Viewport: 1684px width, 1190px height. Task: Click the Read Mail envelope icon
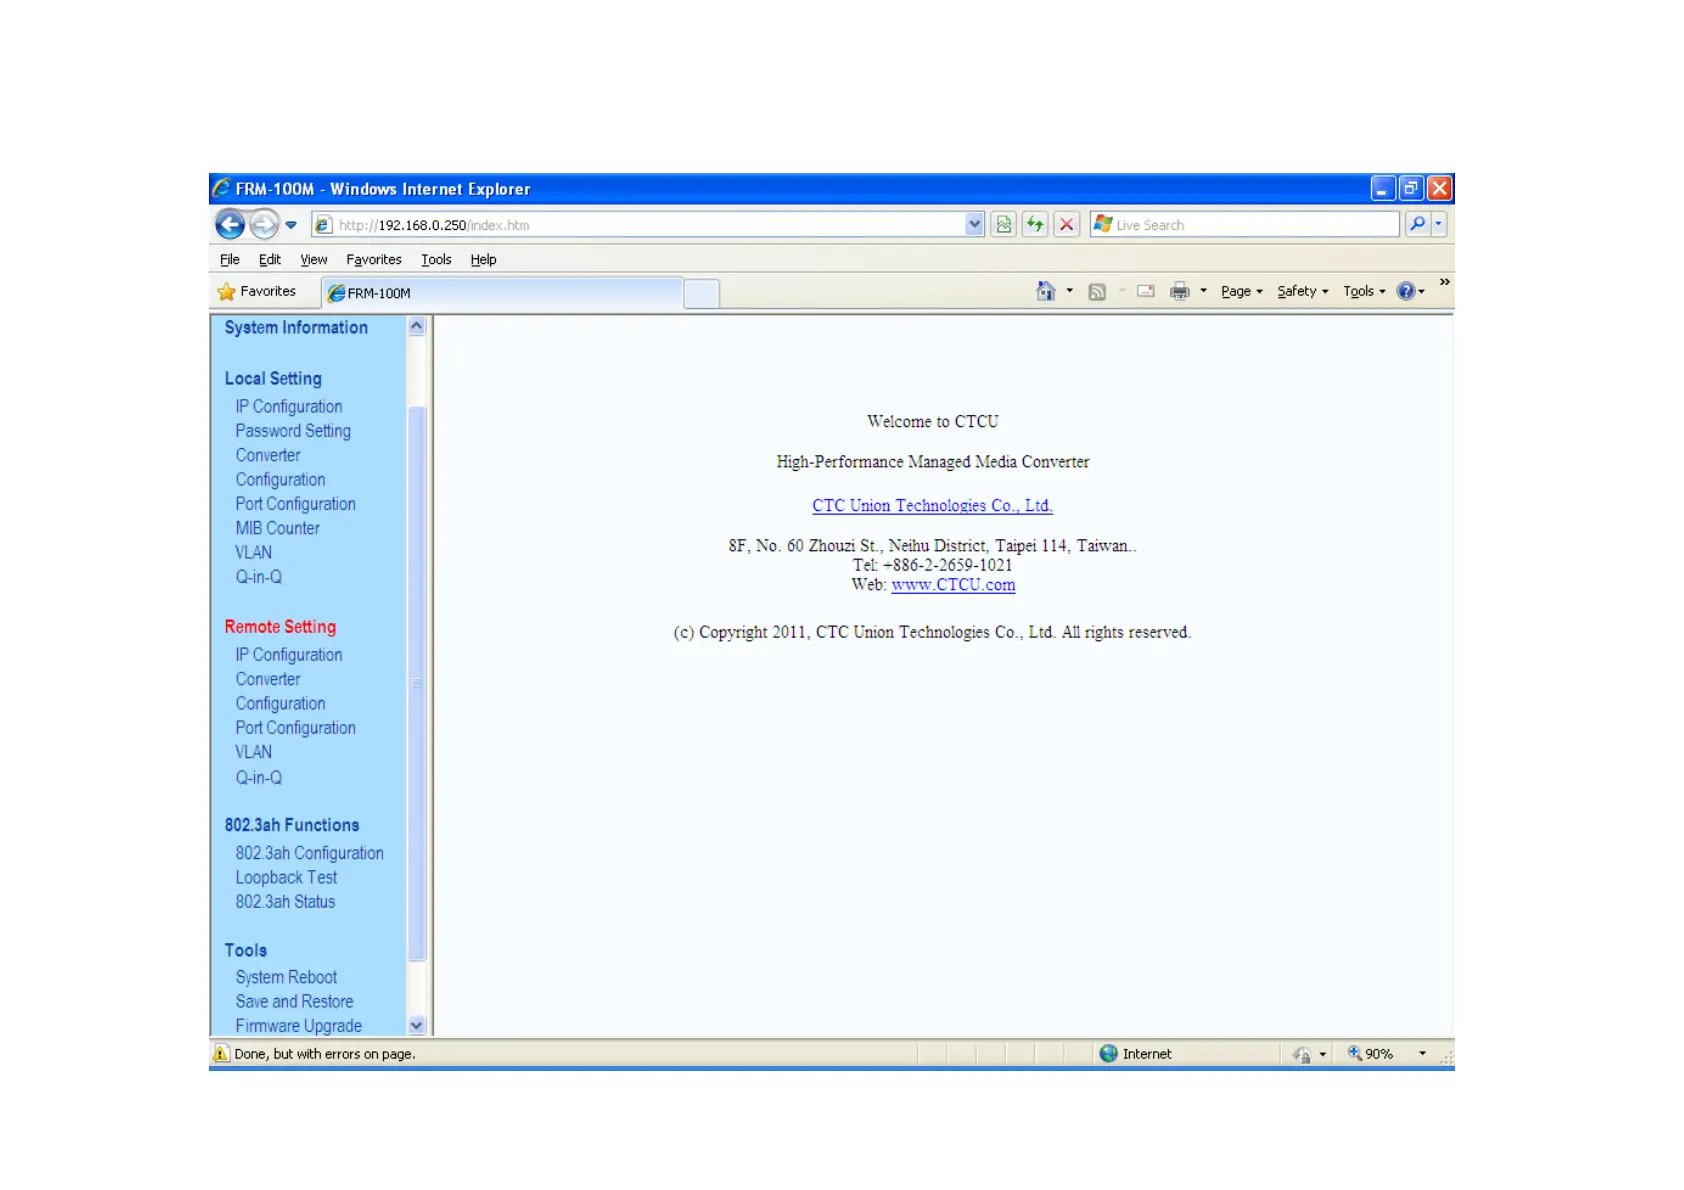pos(1146,291)
